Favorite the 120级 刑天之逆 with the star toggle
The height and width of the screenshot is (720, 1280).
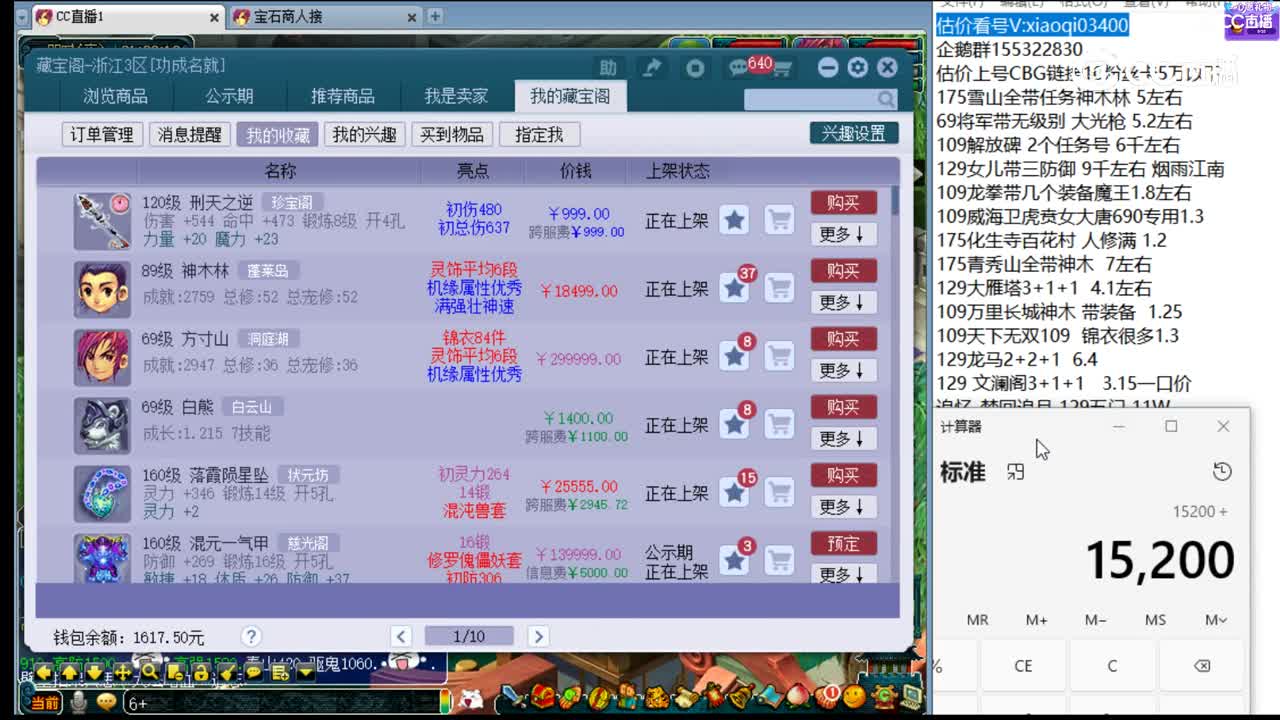coord(735,220)
